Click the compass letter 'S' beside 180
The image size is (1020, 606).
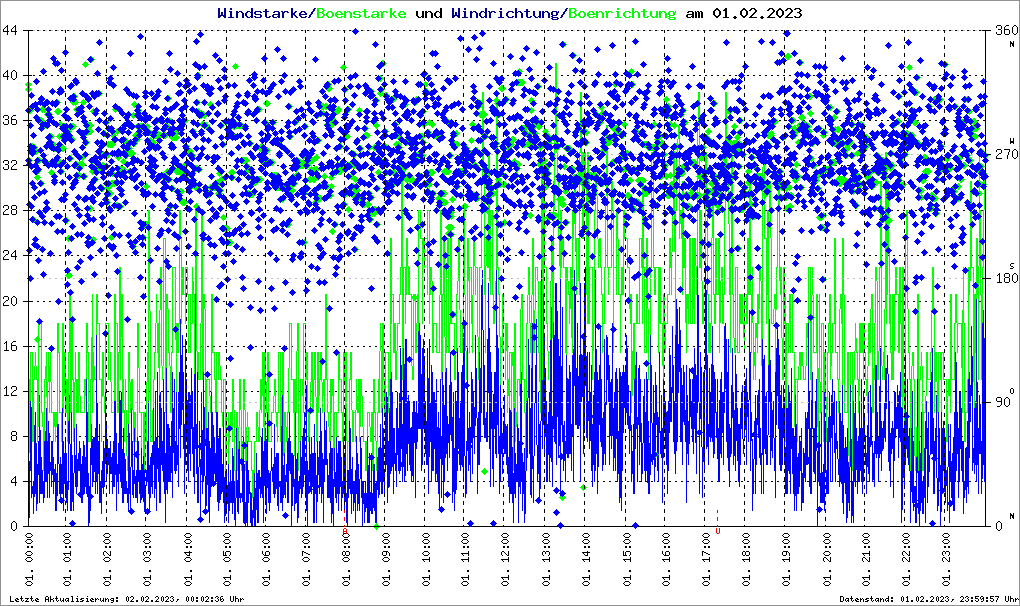pyautogui.click(x=1012, y=265)
